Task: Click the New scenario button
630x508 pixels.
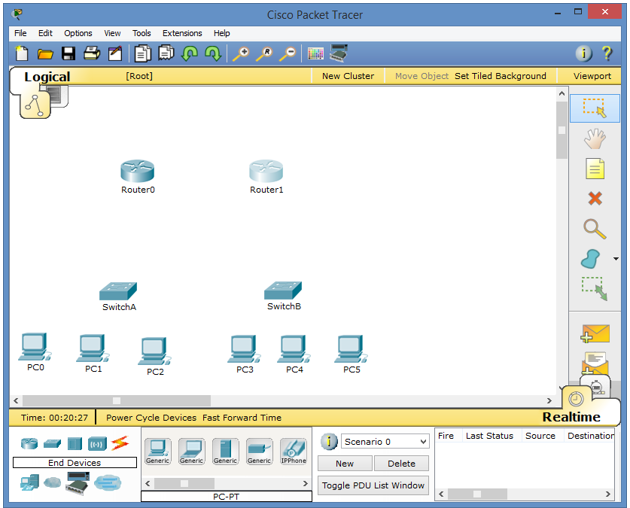Action: tap(345, 463)
